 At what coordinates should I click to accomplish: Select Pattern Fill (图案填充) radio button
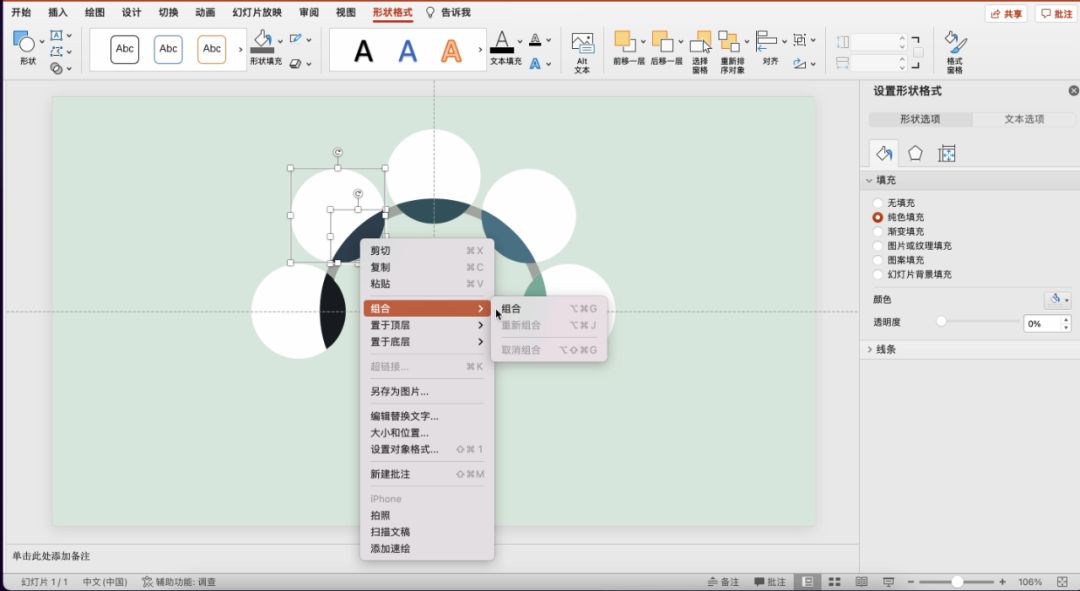tap(878, 260)
